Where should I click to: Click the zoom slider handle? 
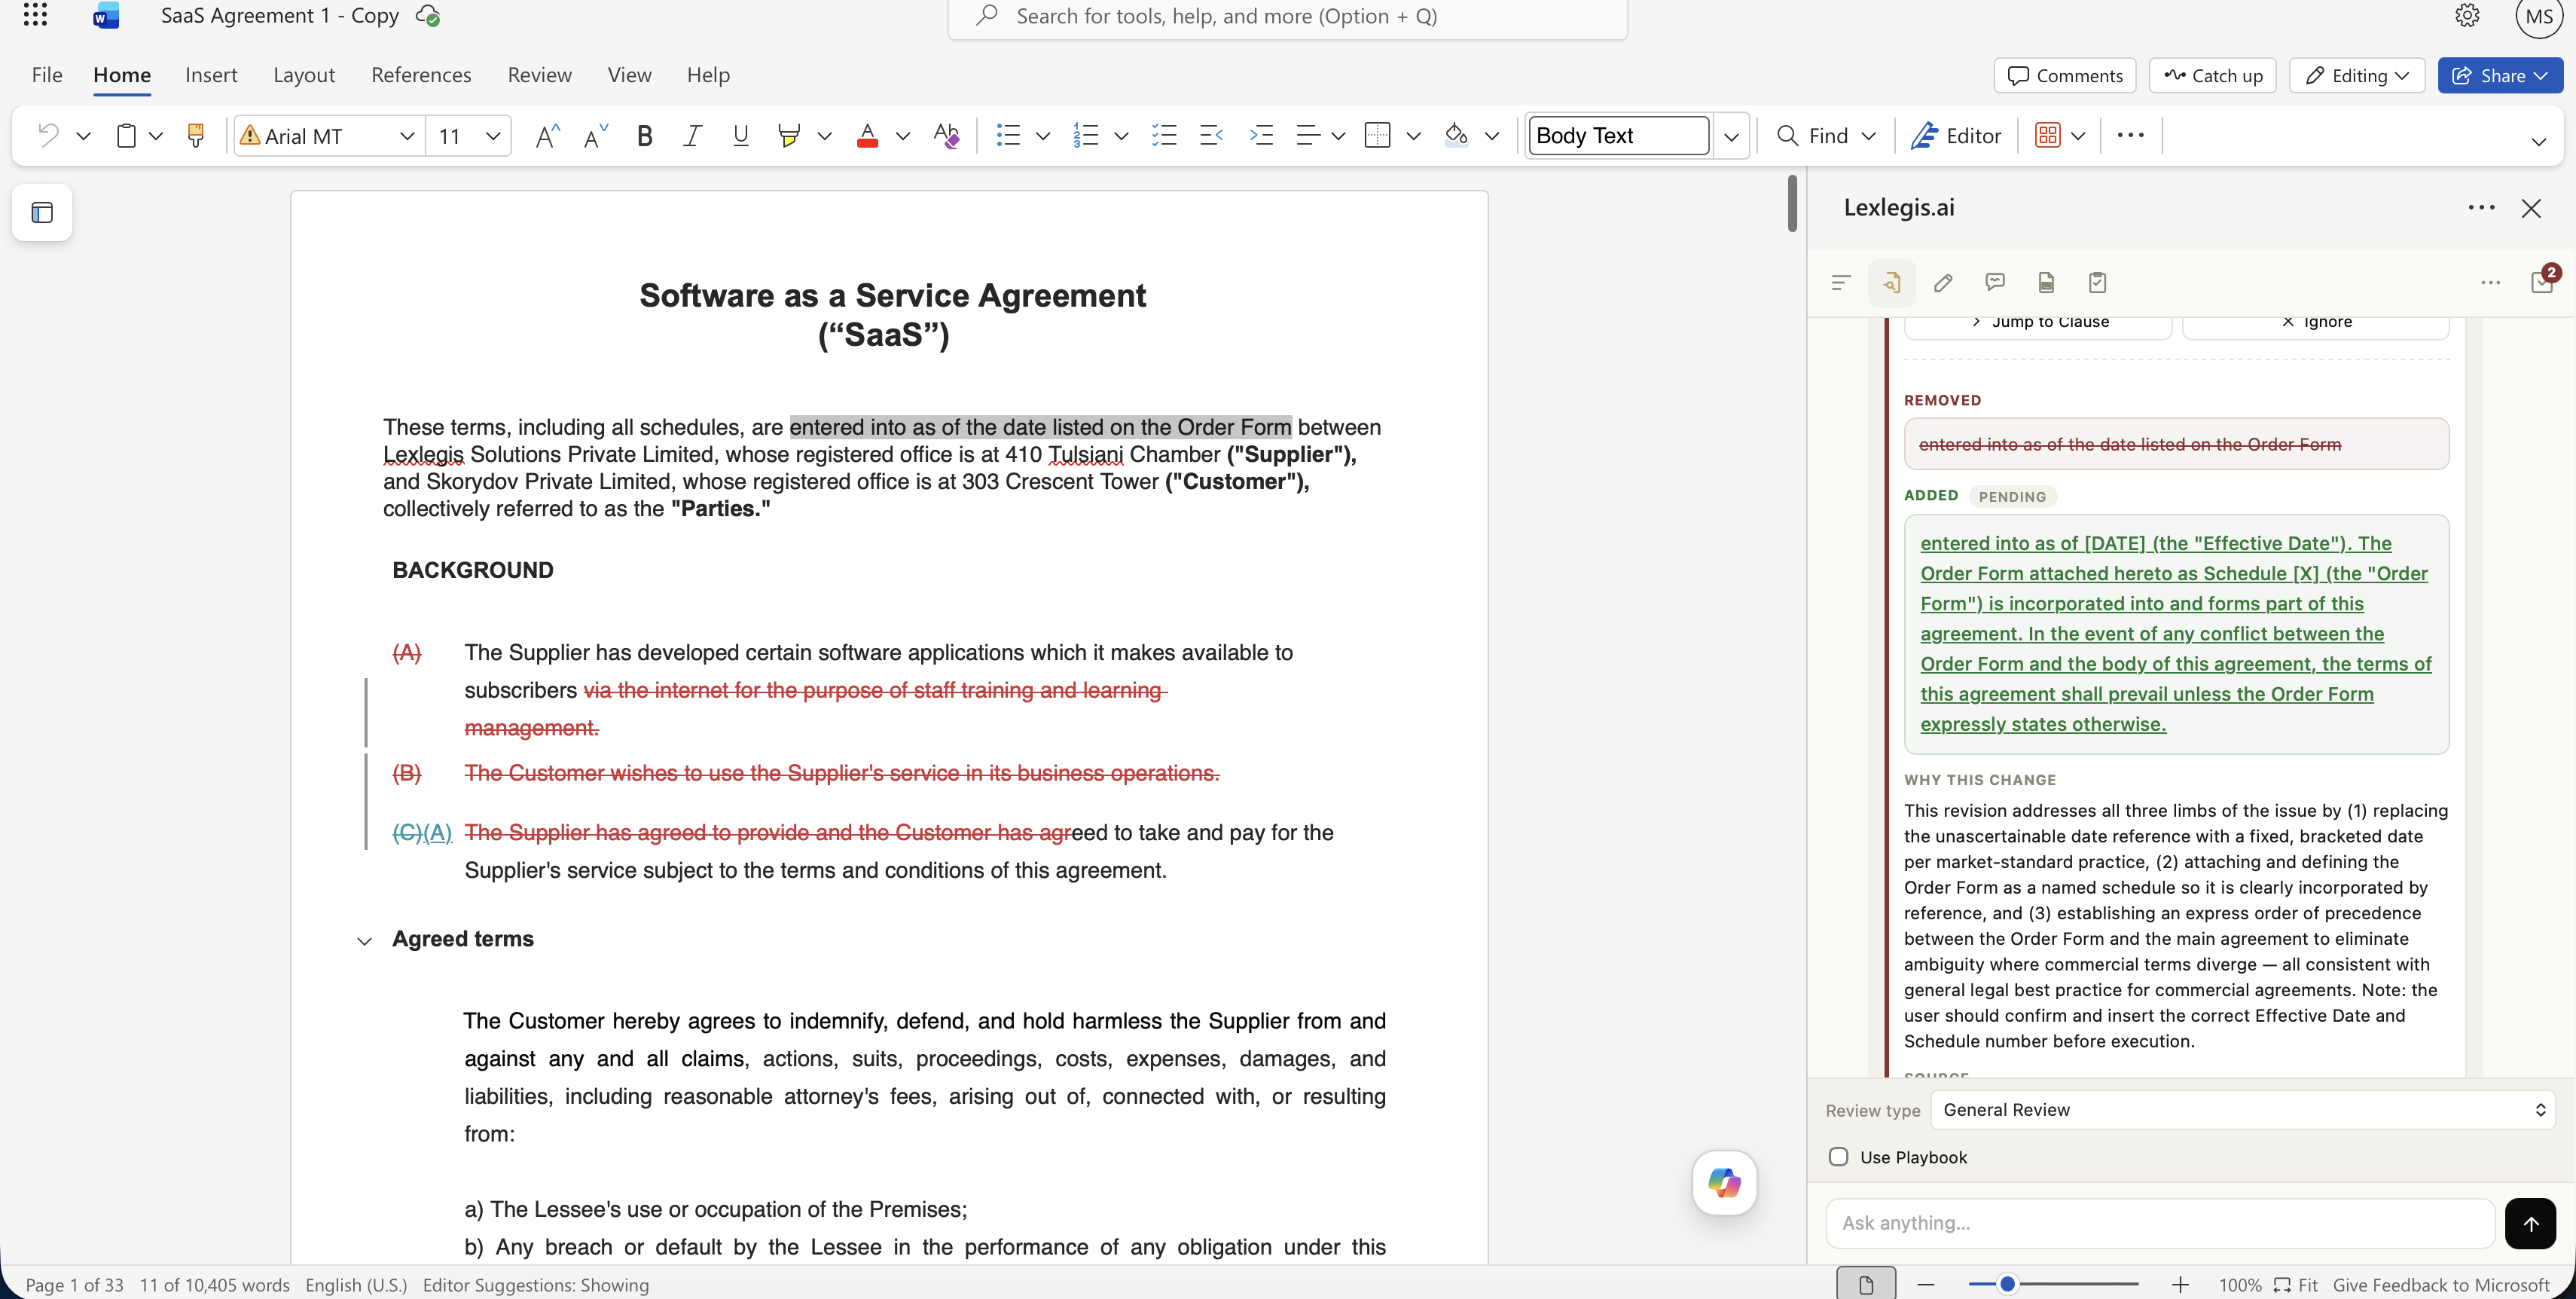pyautogui.click(x=2006, y=1284)
